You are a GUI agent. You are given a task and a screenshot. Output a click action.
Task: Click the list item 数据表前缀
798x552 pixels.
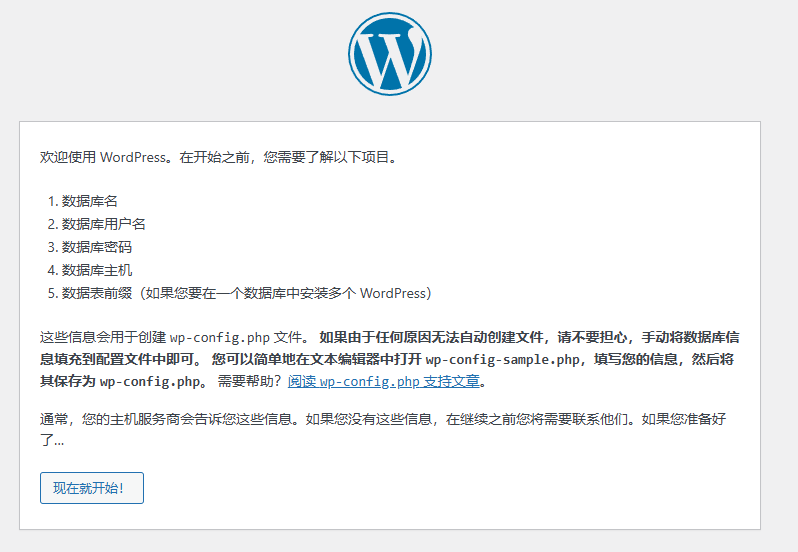click(x=246, y=293)
